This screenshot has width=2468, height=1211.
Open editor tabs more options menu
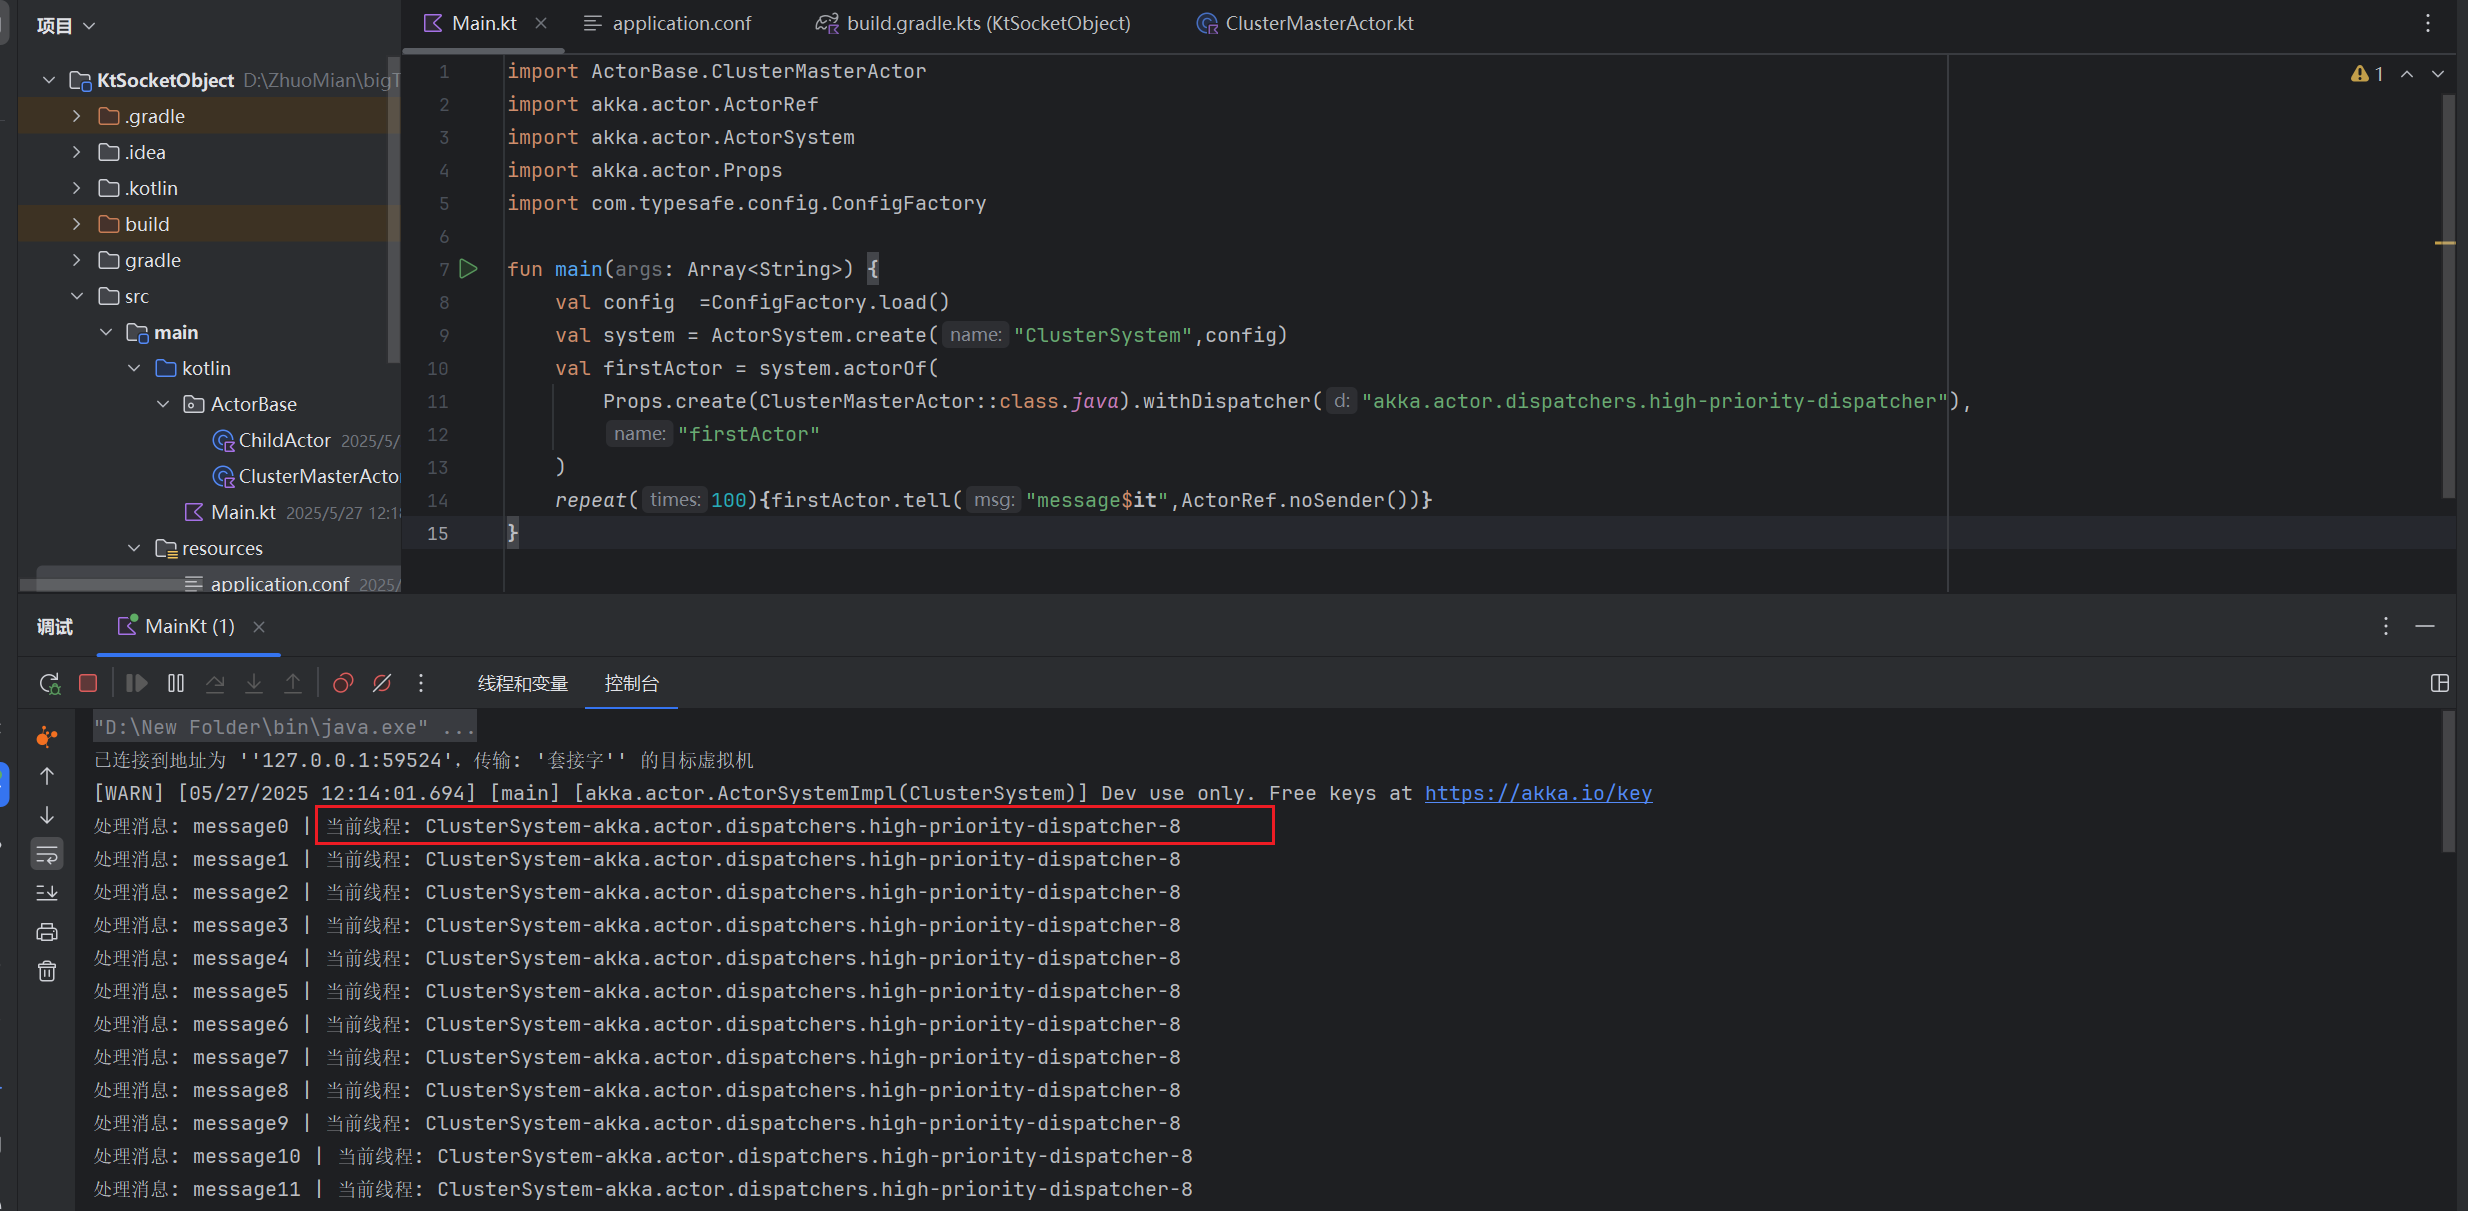point(2428,23)
